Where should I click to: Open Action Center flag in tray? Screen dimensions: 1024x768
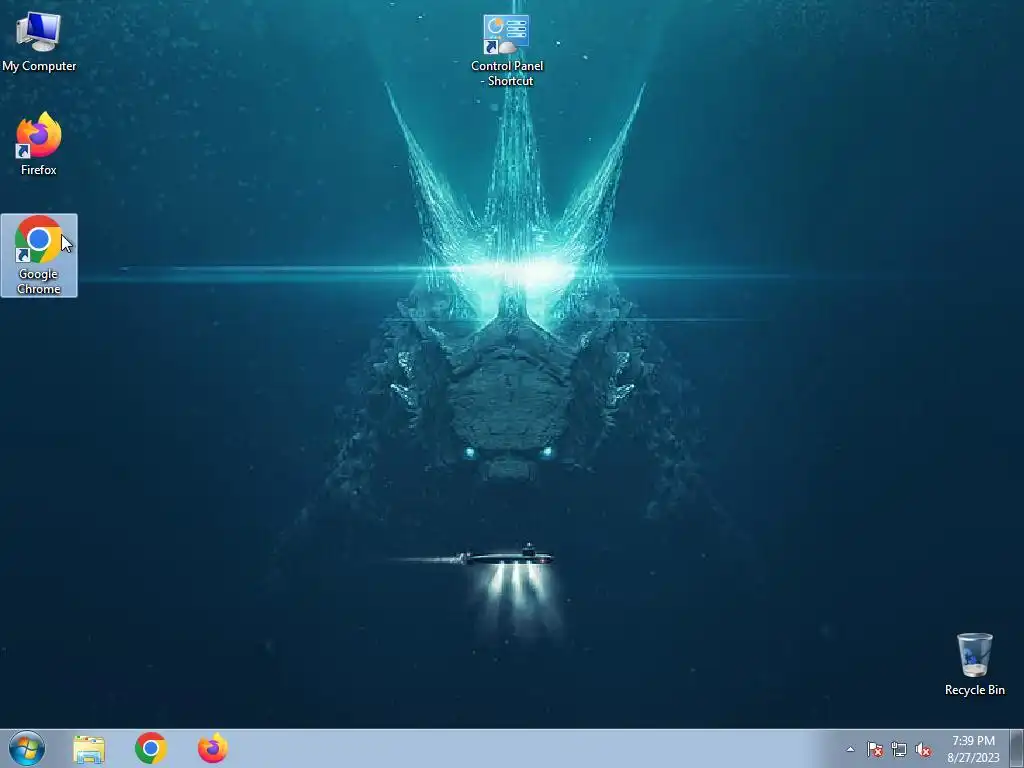pyautogui.click(x=875, y=749)
